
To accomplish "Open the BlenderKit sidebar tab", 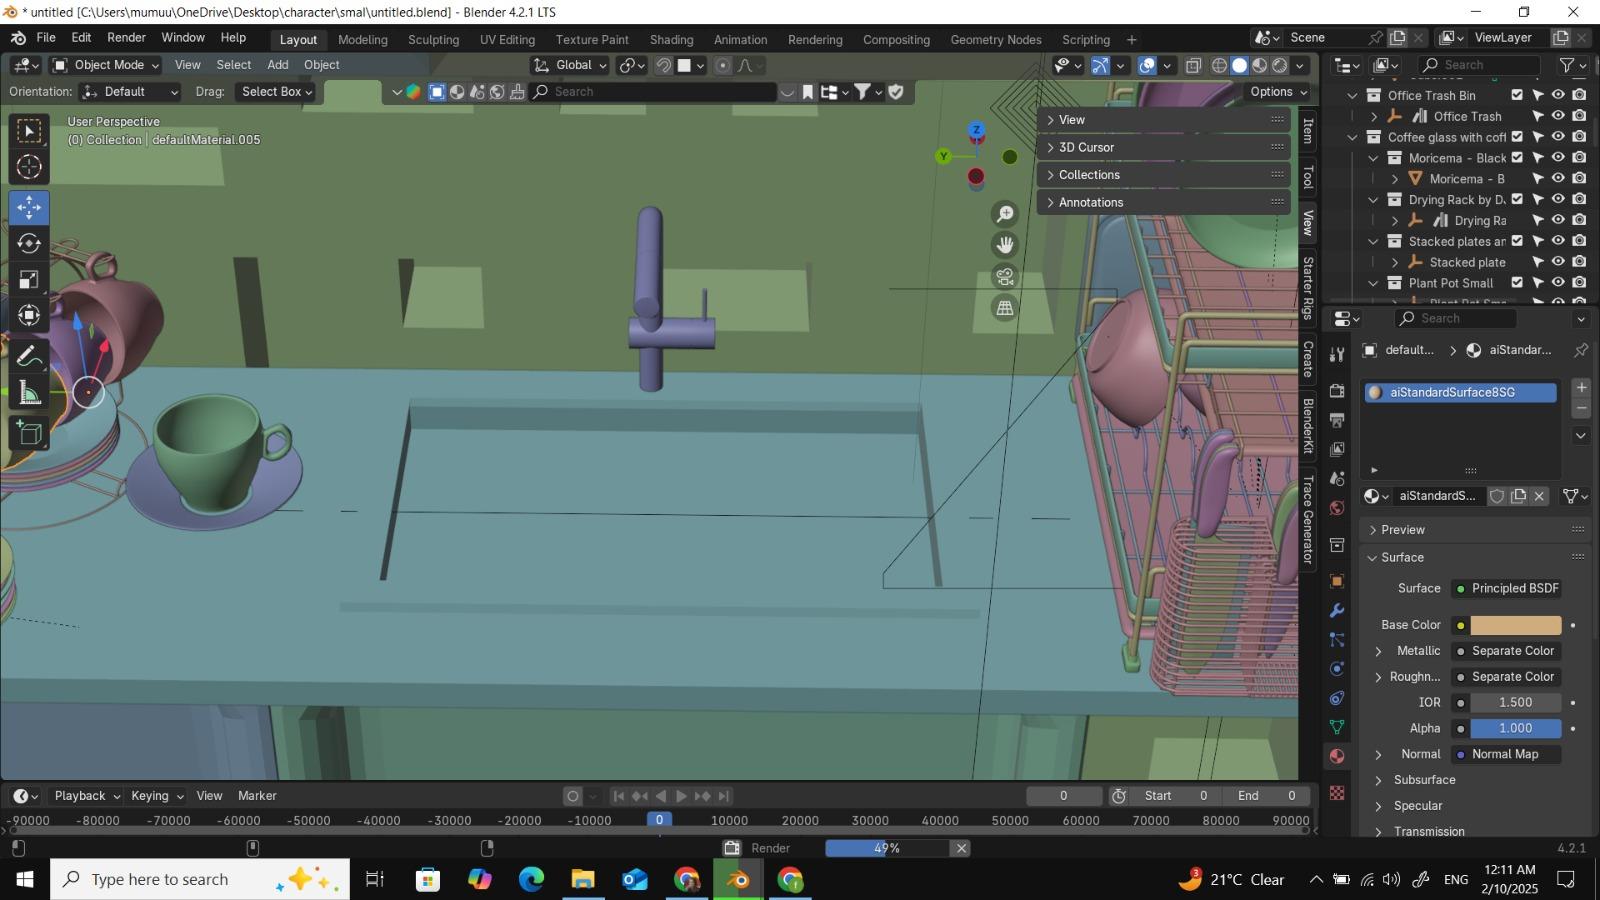I will click(x=1308, y=426).
